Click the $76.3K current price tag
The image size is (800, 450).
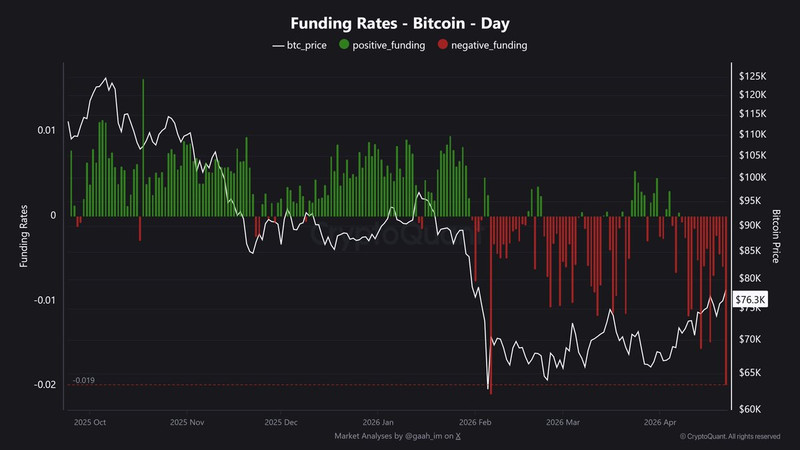(x=750, y=299)
